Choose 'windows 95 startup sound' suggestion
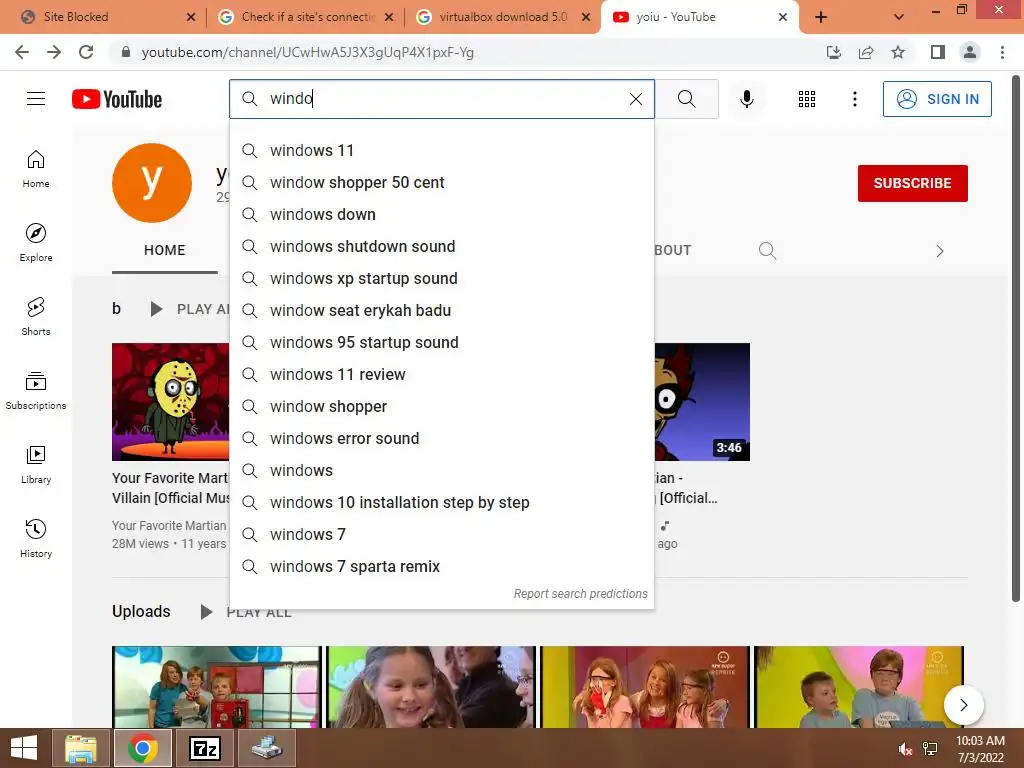Image resolution: width=1024 pixels, height=768 pixels. coord(442,342)
